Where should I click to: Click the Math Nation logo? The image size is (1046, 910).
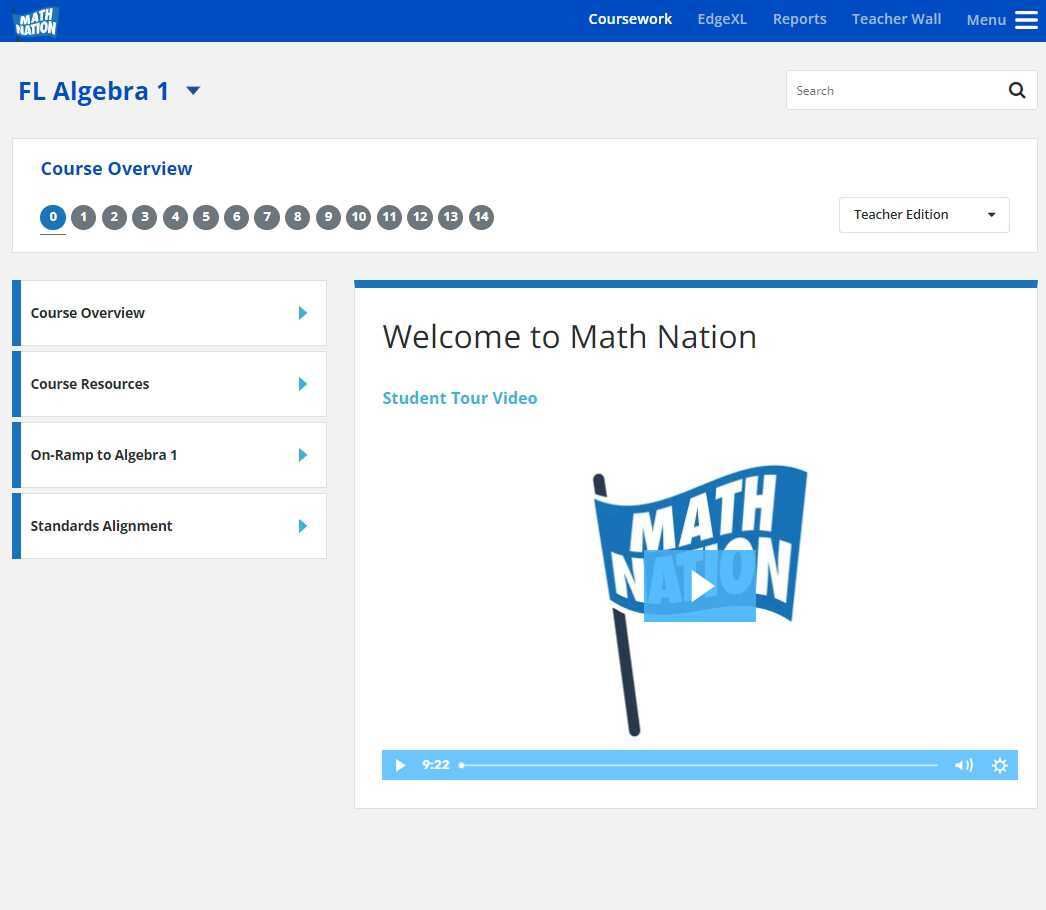tap(34, 20)
